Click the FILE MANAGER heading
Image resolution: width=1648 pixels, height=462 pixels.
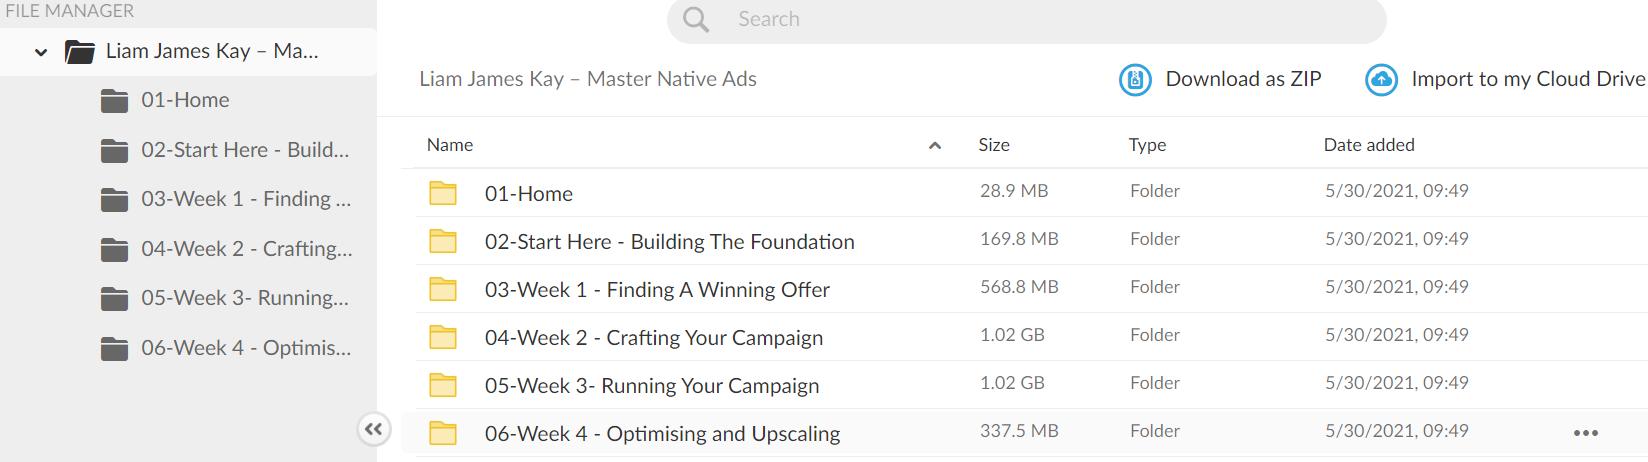coord(70,11)
